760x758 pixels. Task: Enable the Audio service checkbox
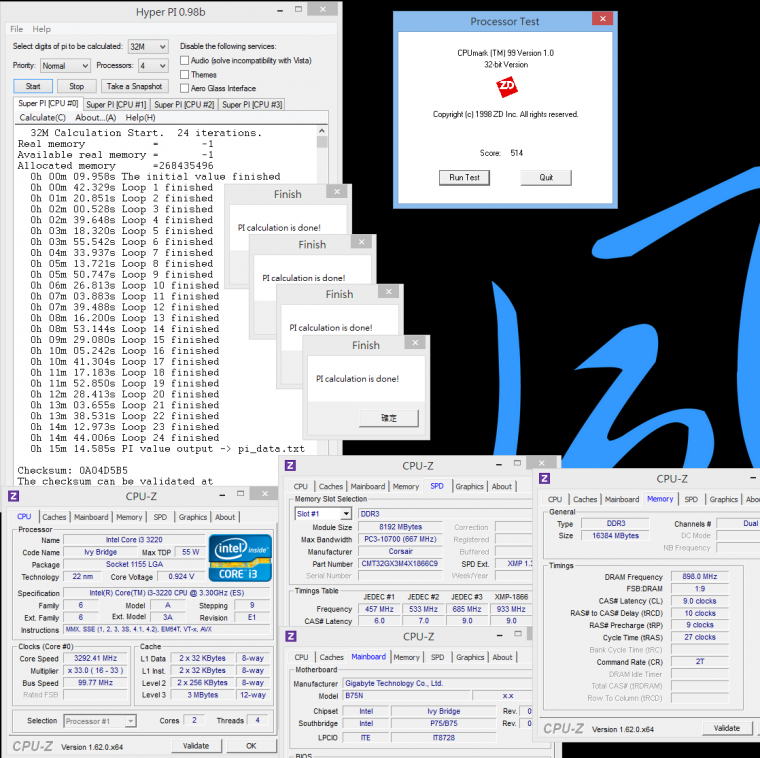point(184,60)
